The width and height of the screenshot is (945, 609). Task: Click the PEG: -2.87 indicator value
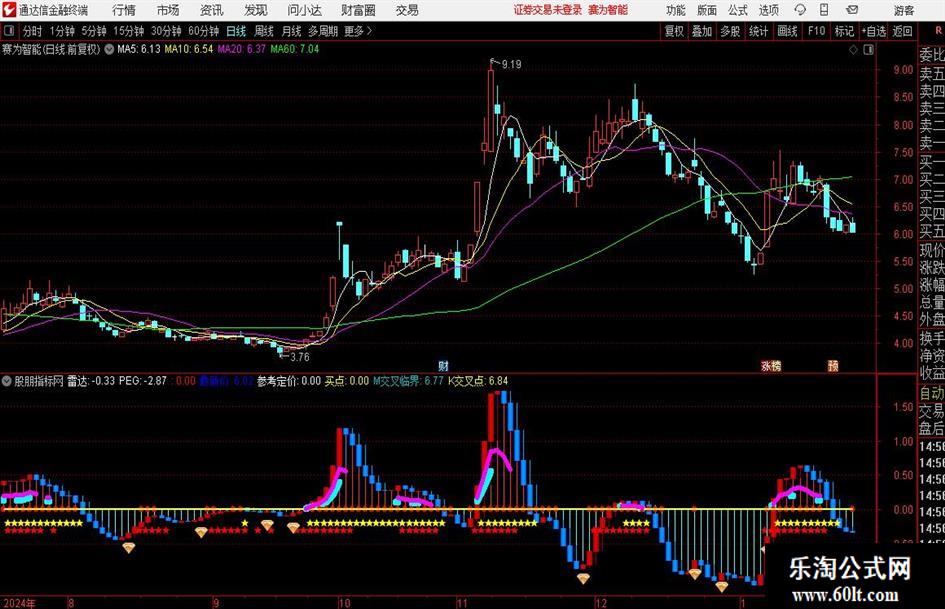click(142, 381)
